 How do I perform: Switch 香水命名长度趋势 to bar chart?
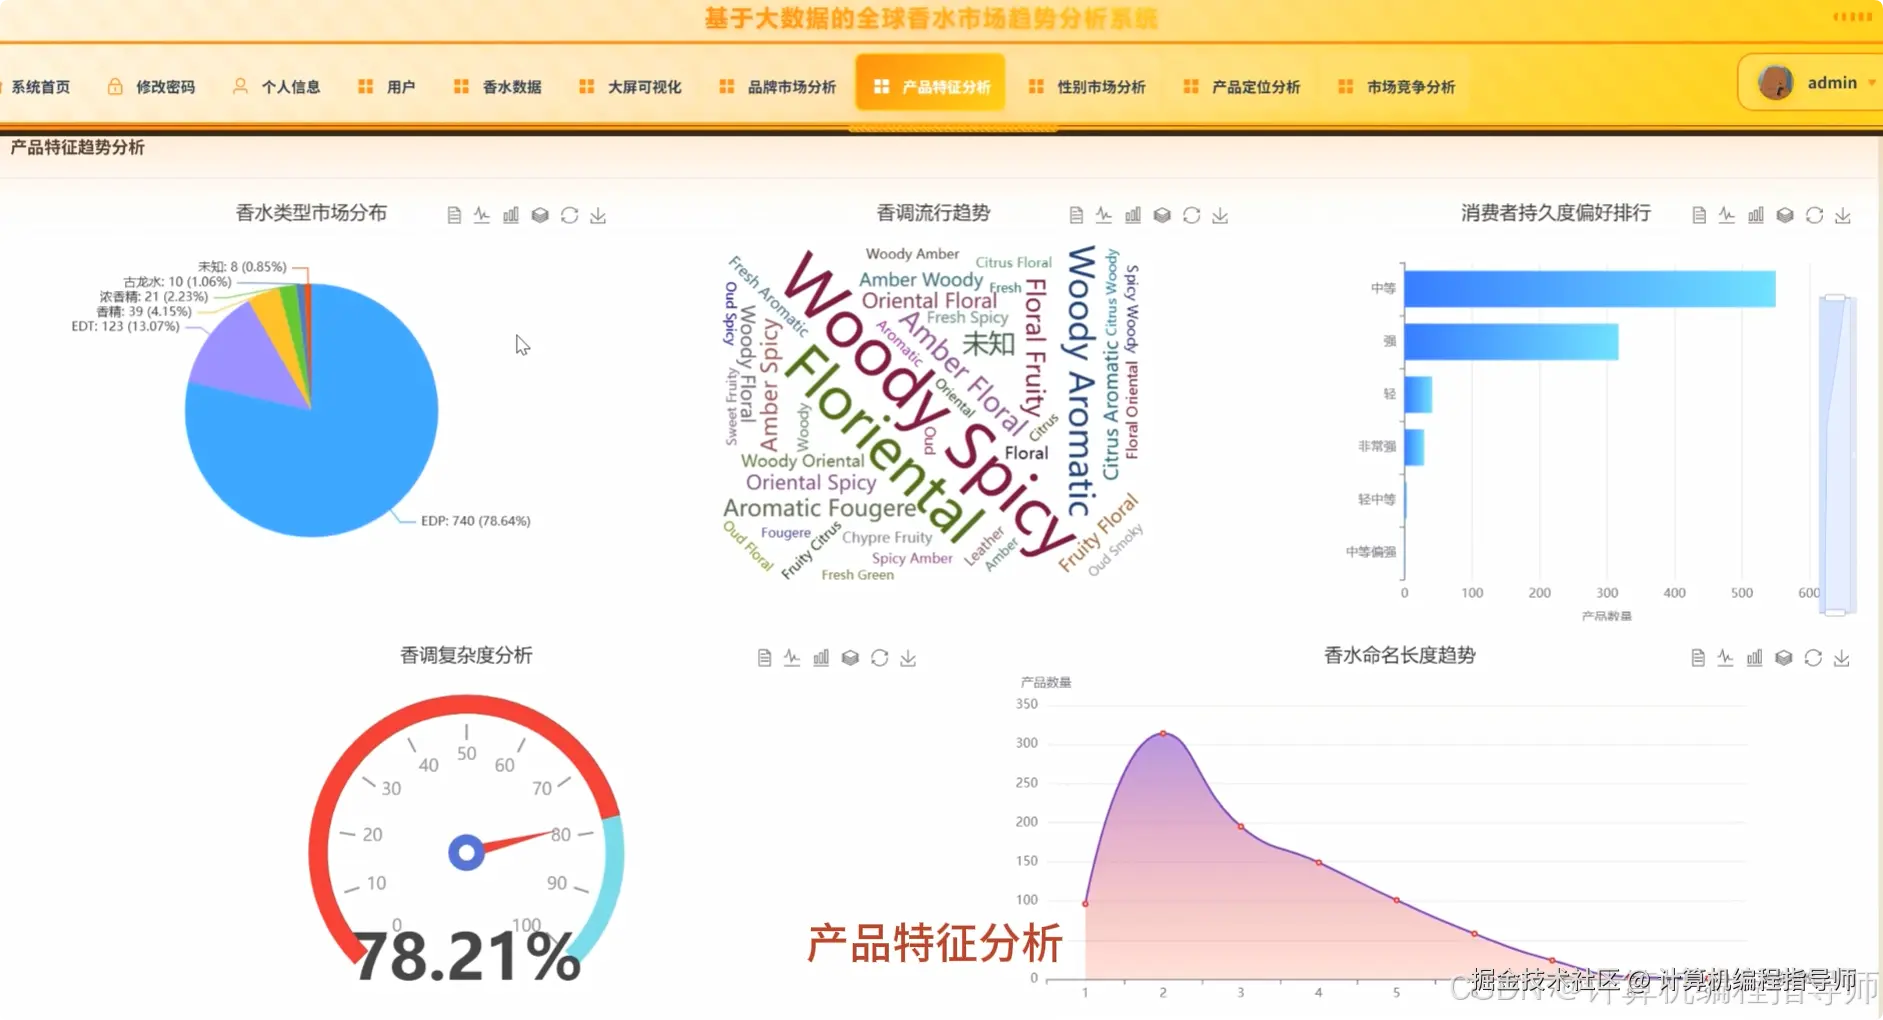[1755, 657]
